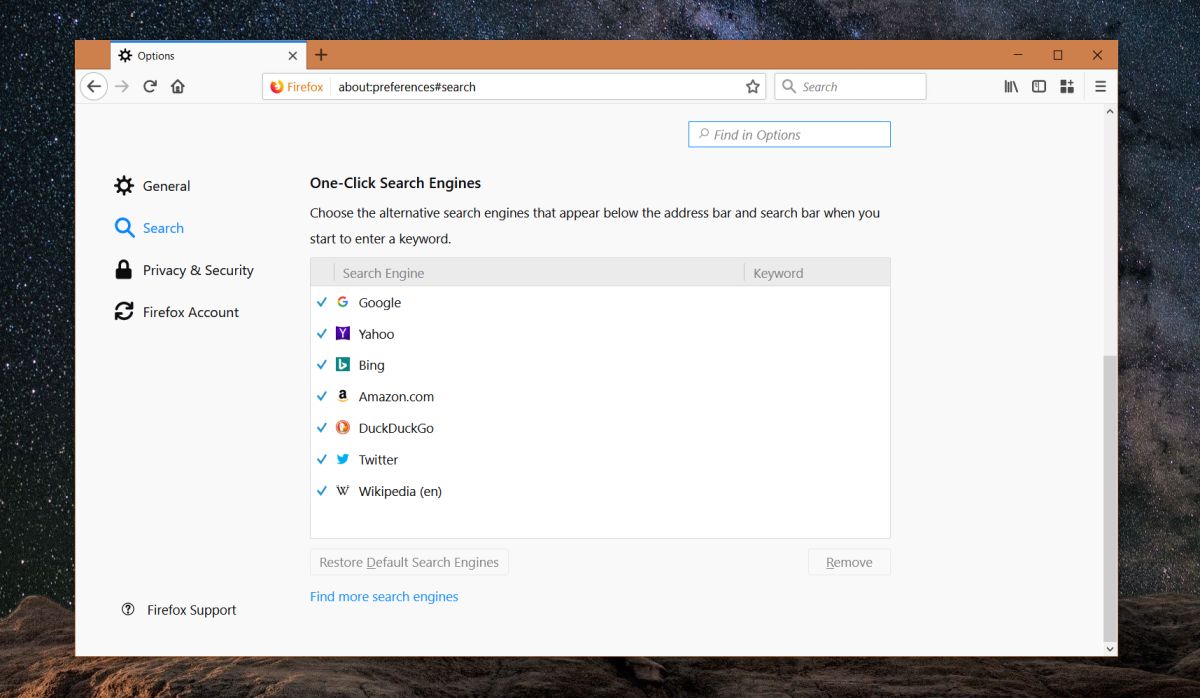Open the Library bookshelf icon
The height and width of the screenshot is (698, 1200).
1011,86
